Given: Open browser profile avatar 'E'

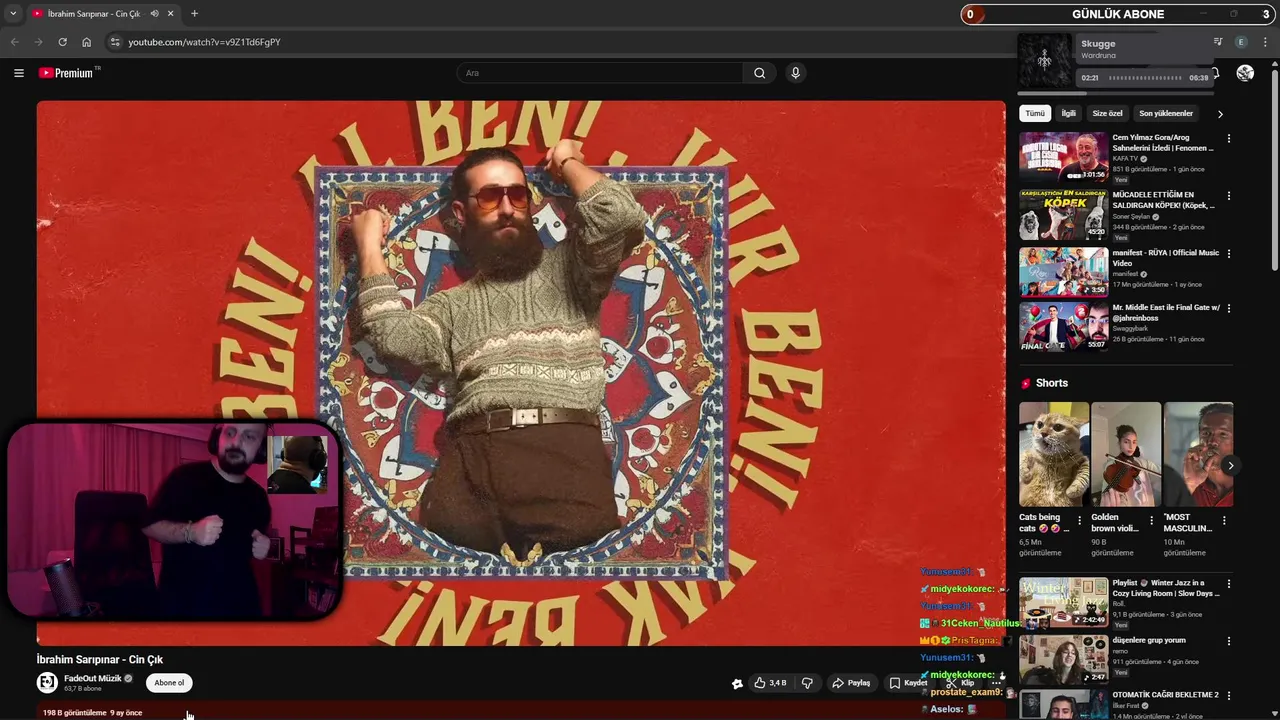Looking at the screenshot, I should (1241, 42).
